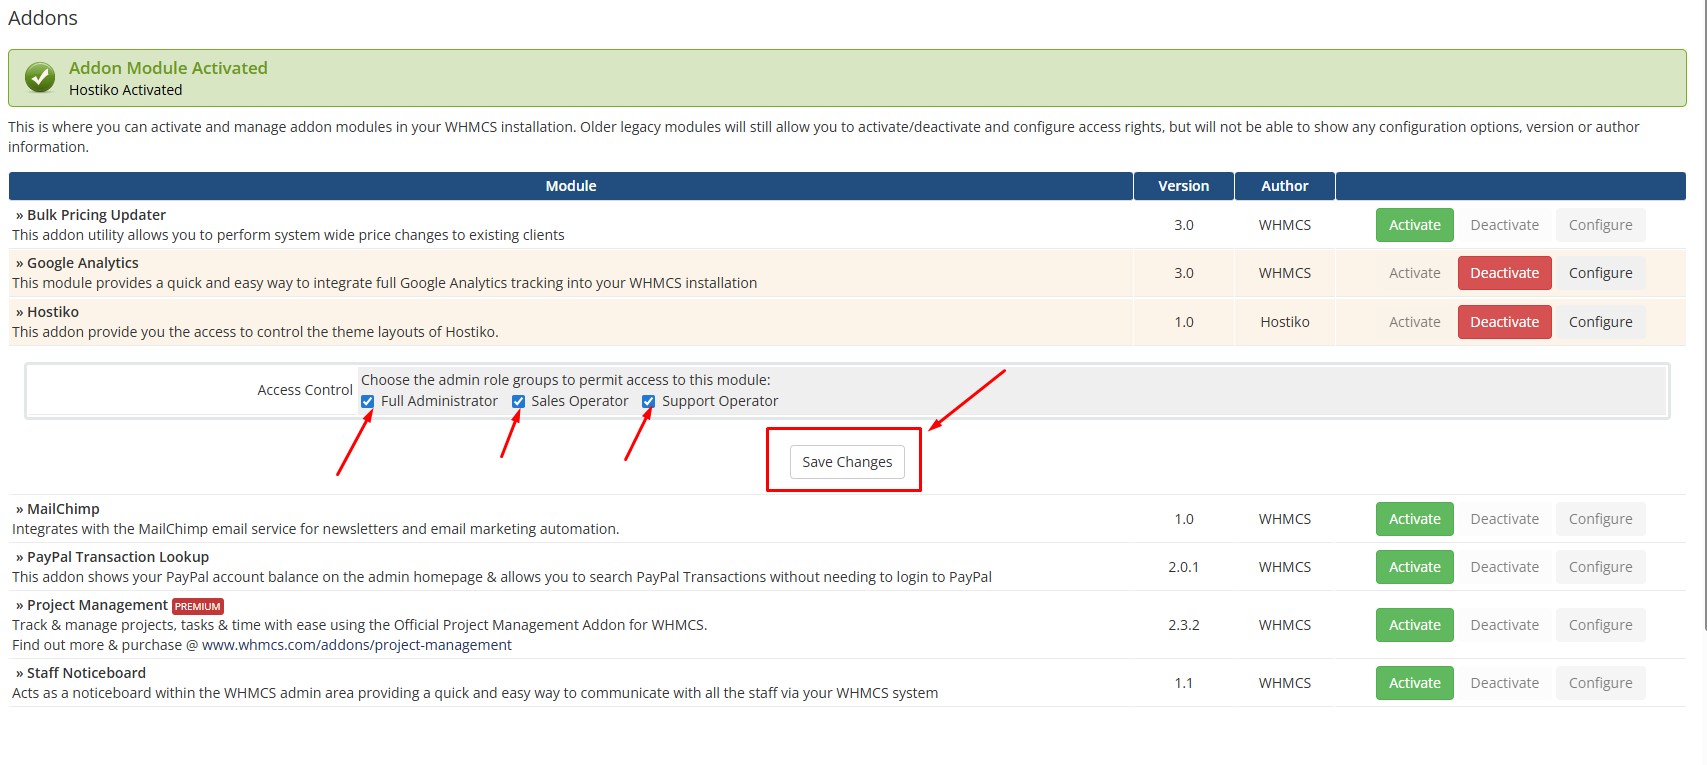Click the green success checkmark icon

coord(40,77)
